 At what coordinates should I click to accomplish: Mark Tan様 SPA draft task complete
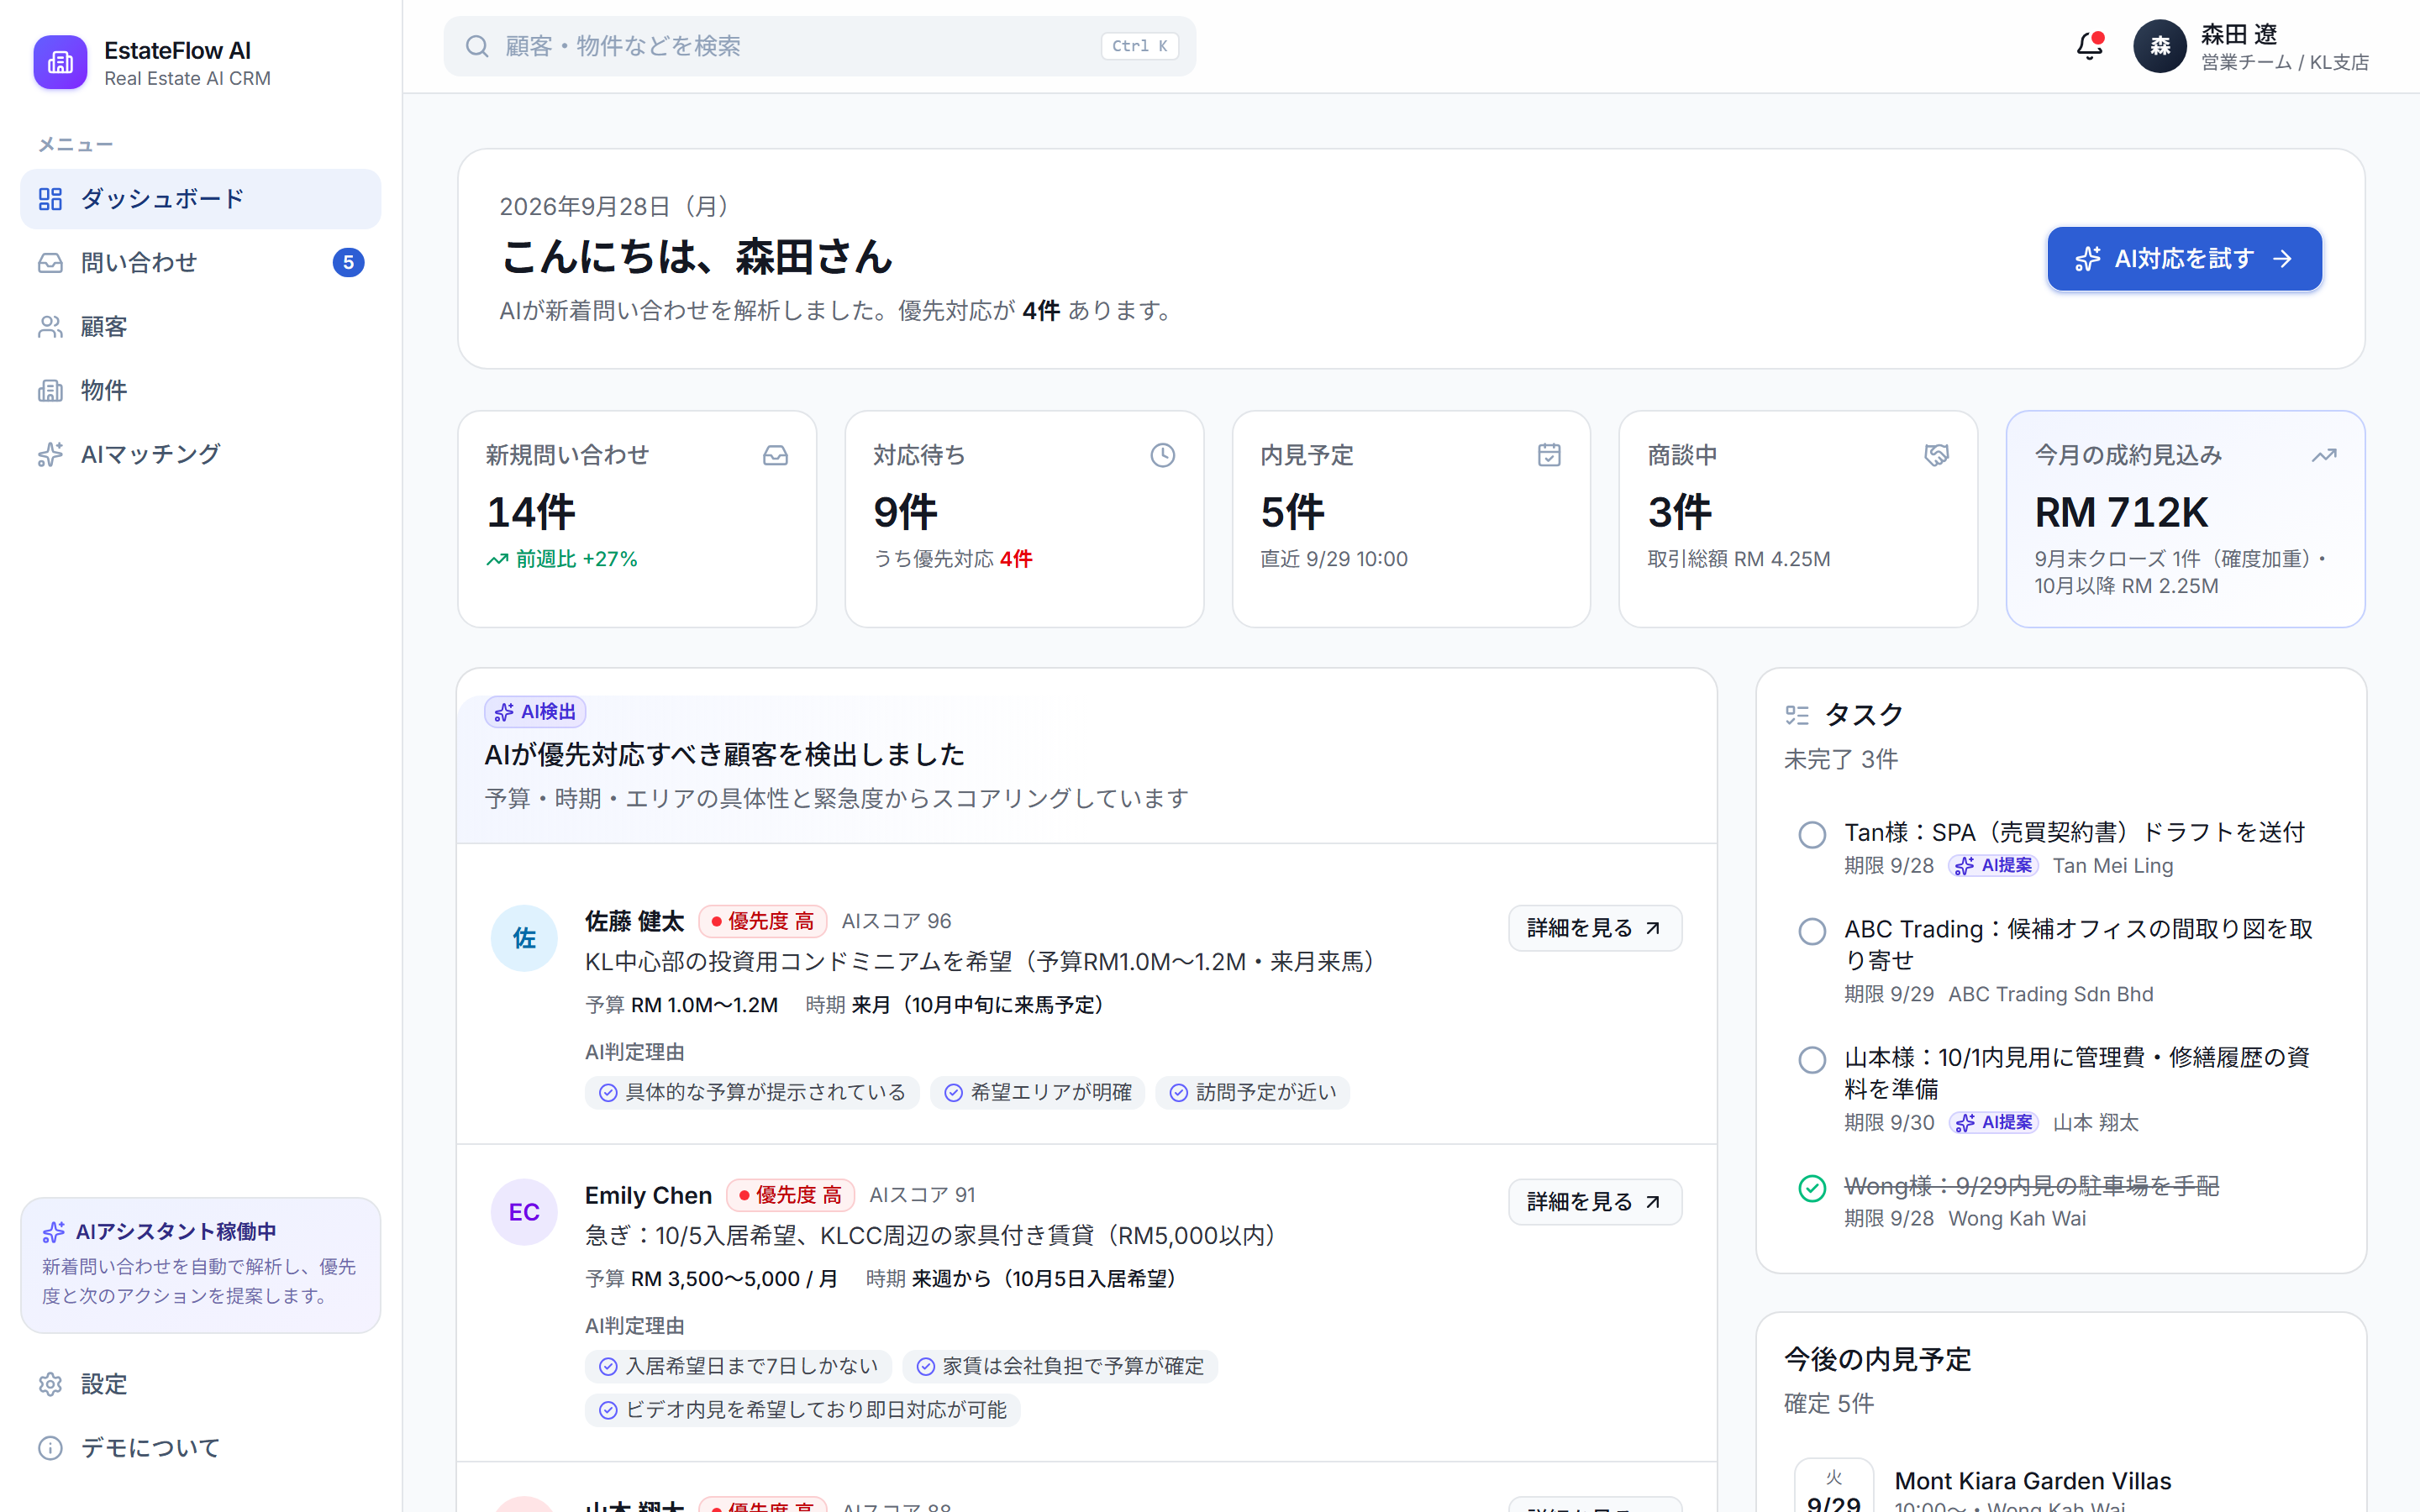(x=1812, y=835)
